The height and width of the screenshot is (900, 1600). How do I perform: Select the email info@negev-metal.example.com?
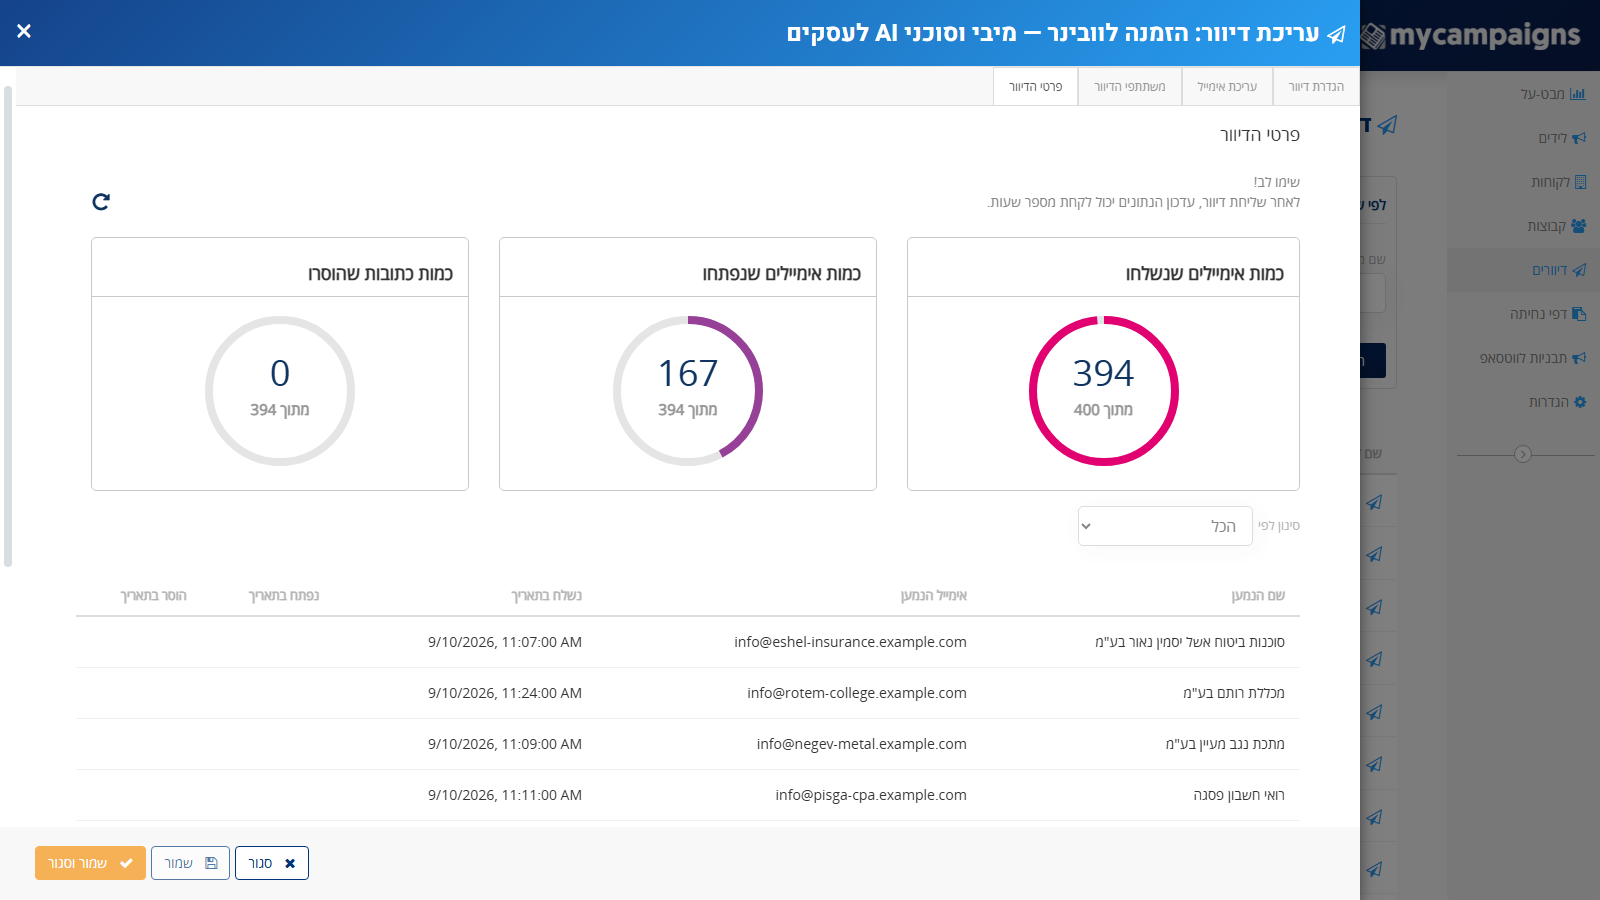tap(862, 744)
